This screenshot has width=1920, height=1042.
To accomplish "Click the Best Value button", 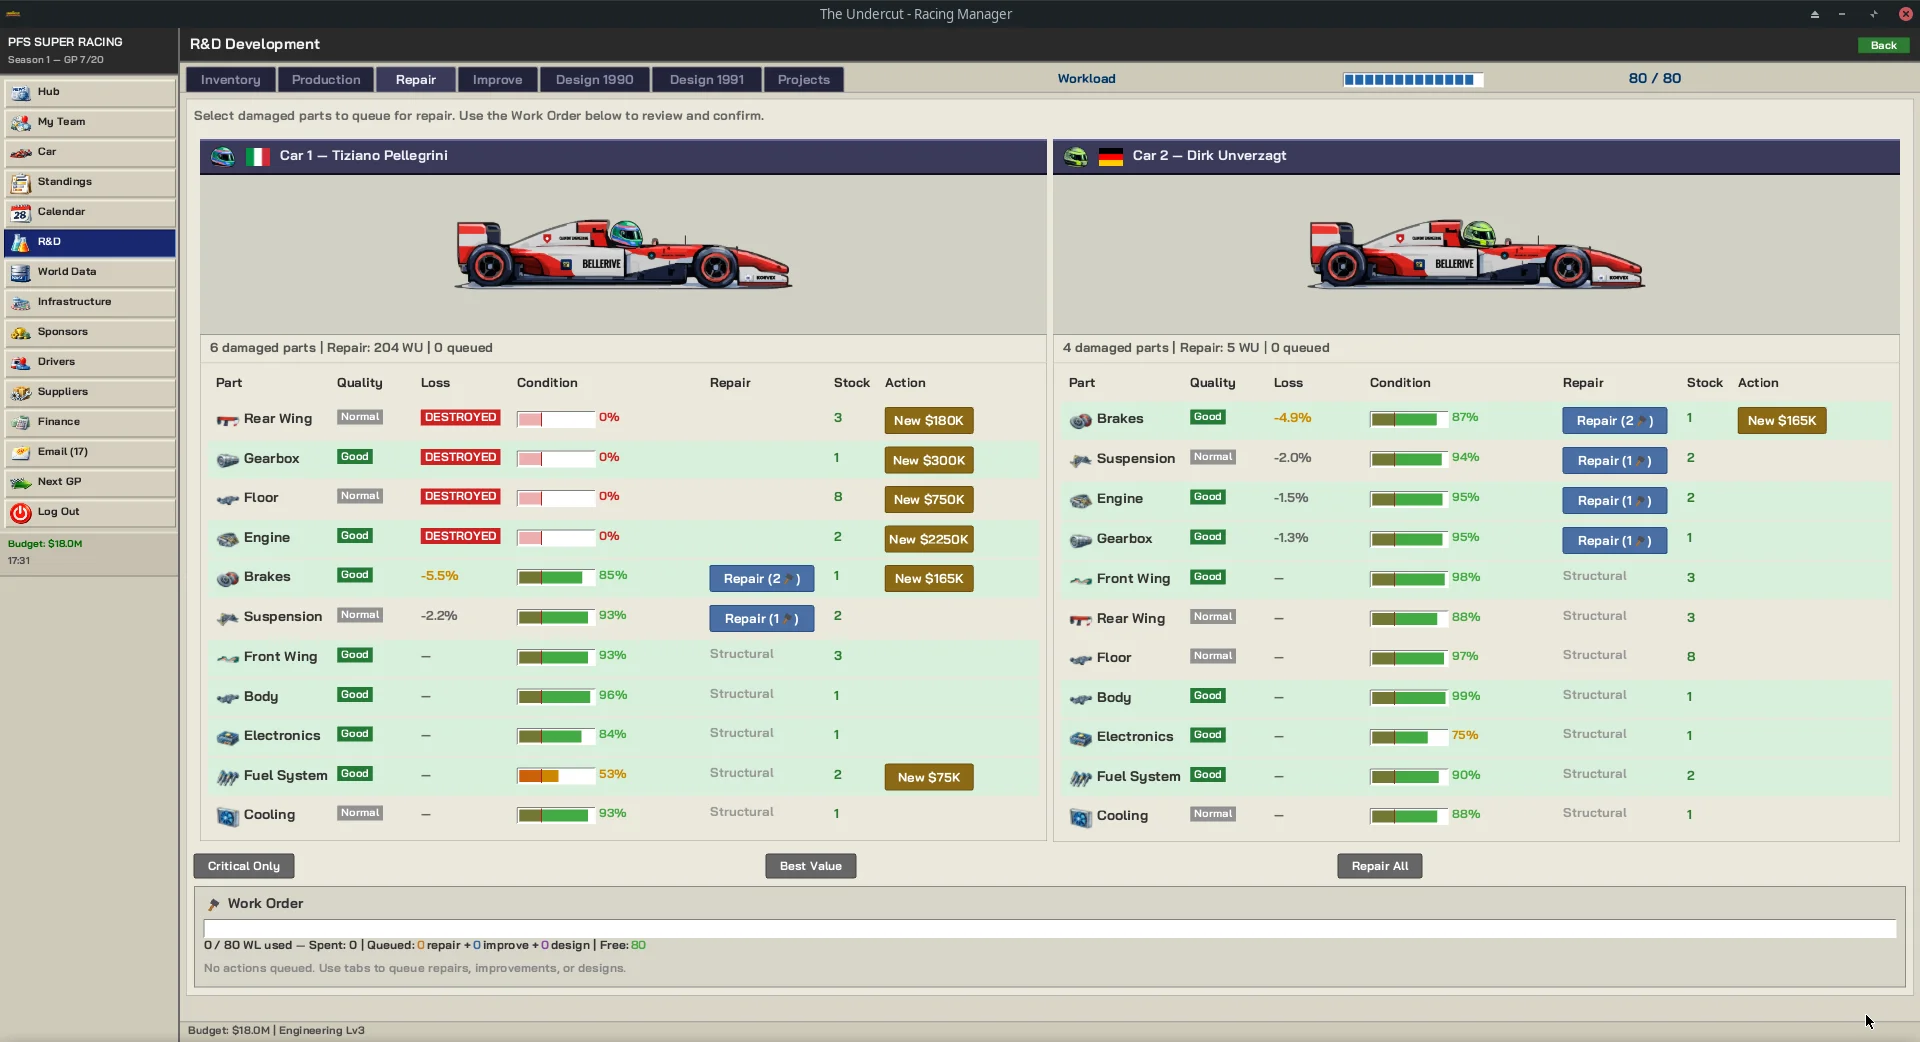I will pyautogui.click(x=811, y=866).
